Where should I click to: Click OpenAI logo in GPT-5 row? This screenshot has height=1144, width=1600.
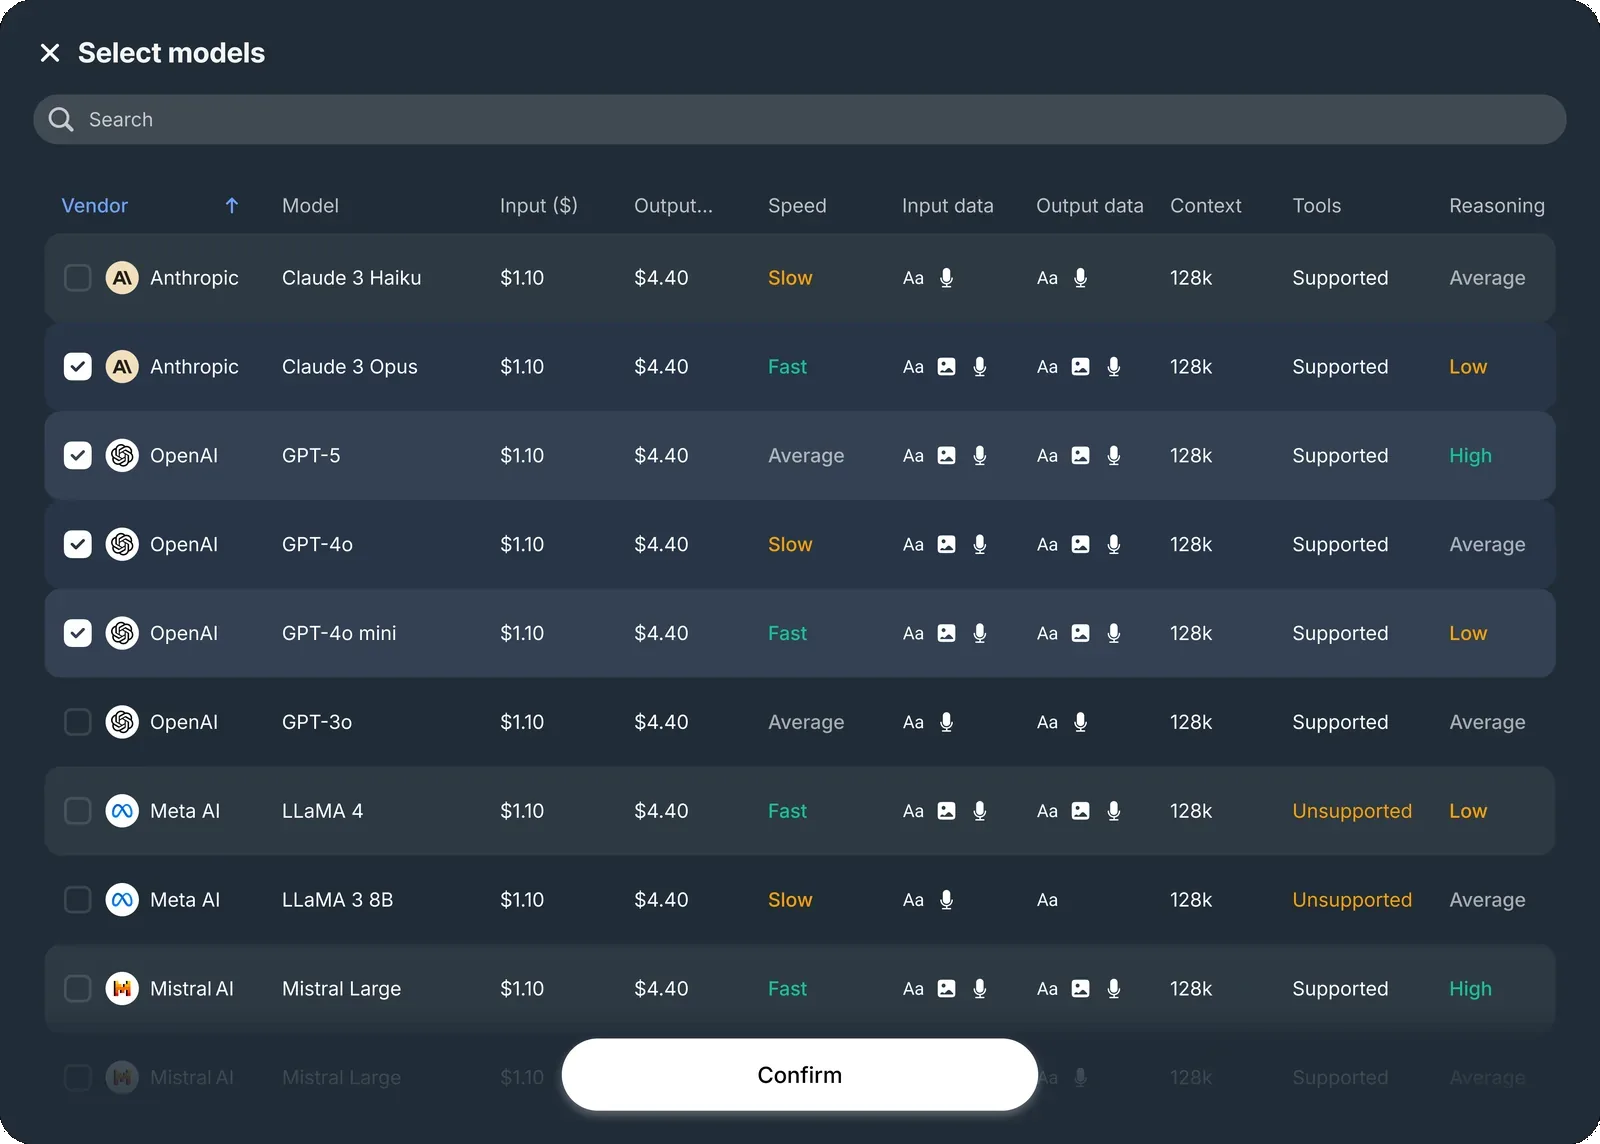[x=122, y=456]
